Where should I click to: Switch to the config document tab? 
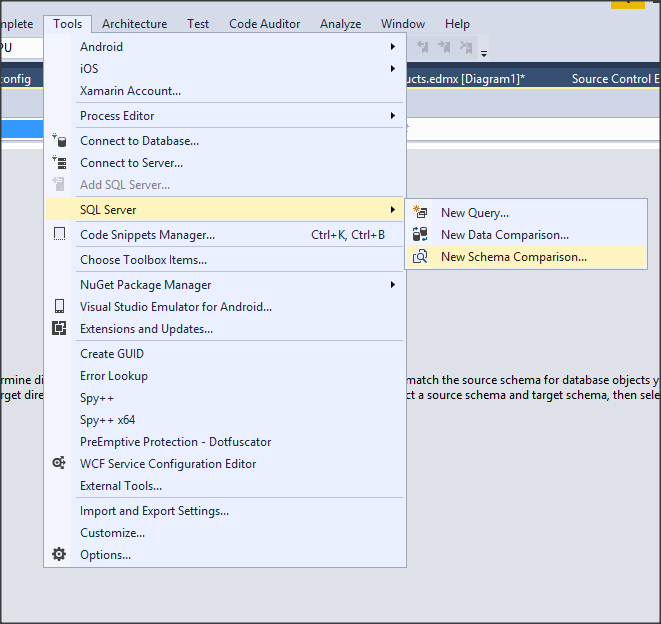(16, 79)
